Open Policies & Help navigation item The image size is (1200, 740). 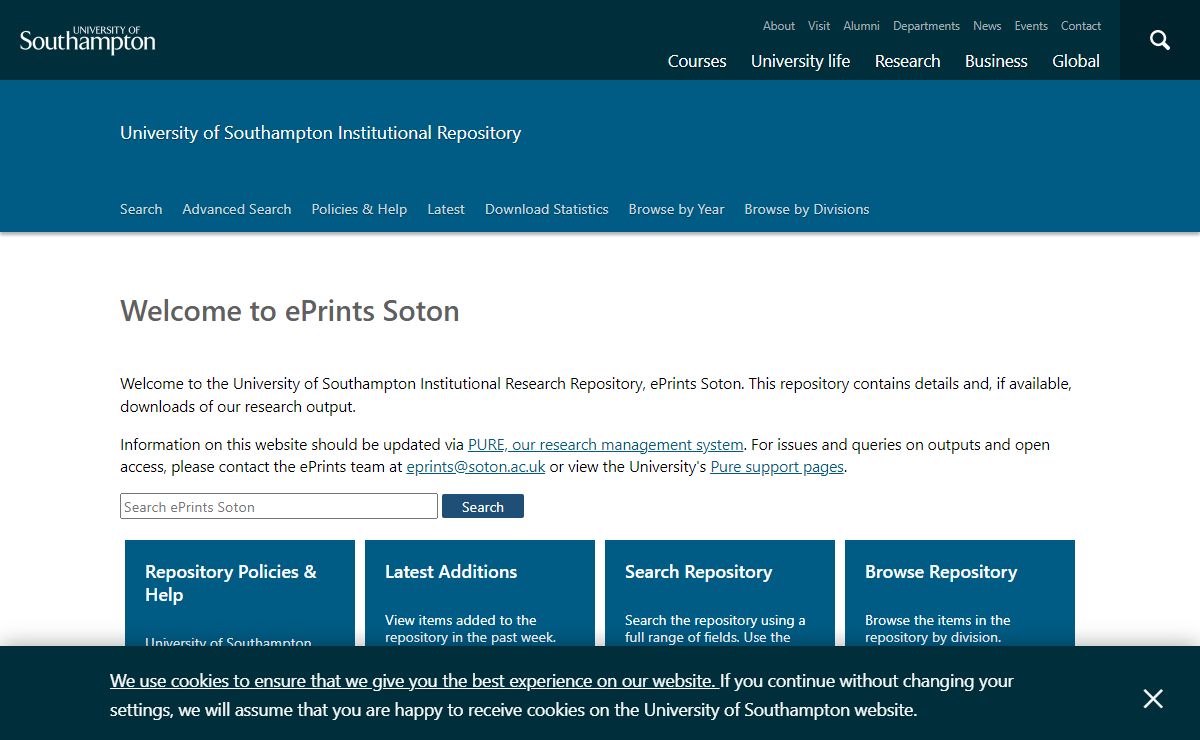pyautogui.click(x=359, y=209)
